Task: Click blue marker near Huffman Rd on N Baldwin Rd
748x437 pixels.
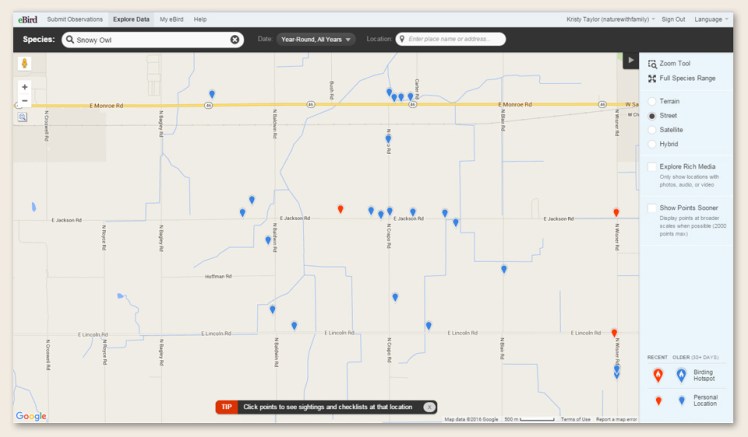Action: tap(268, 240)
